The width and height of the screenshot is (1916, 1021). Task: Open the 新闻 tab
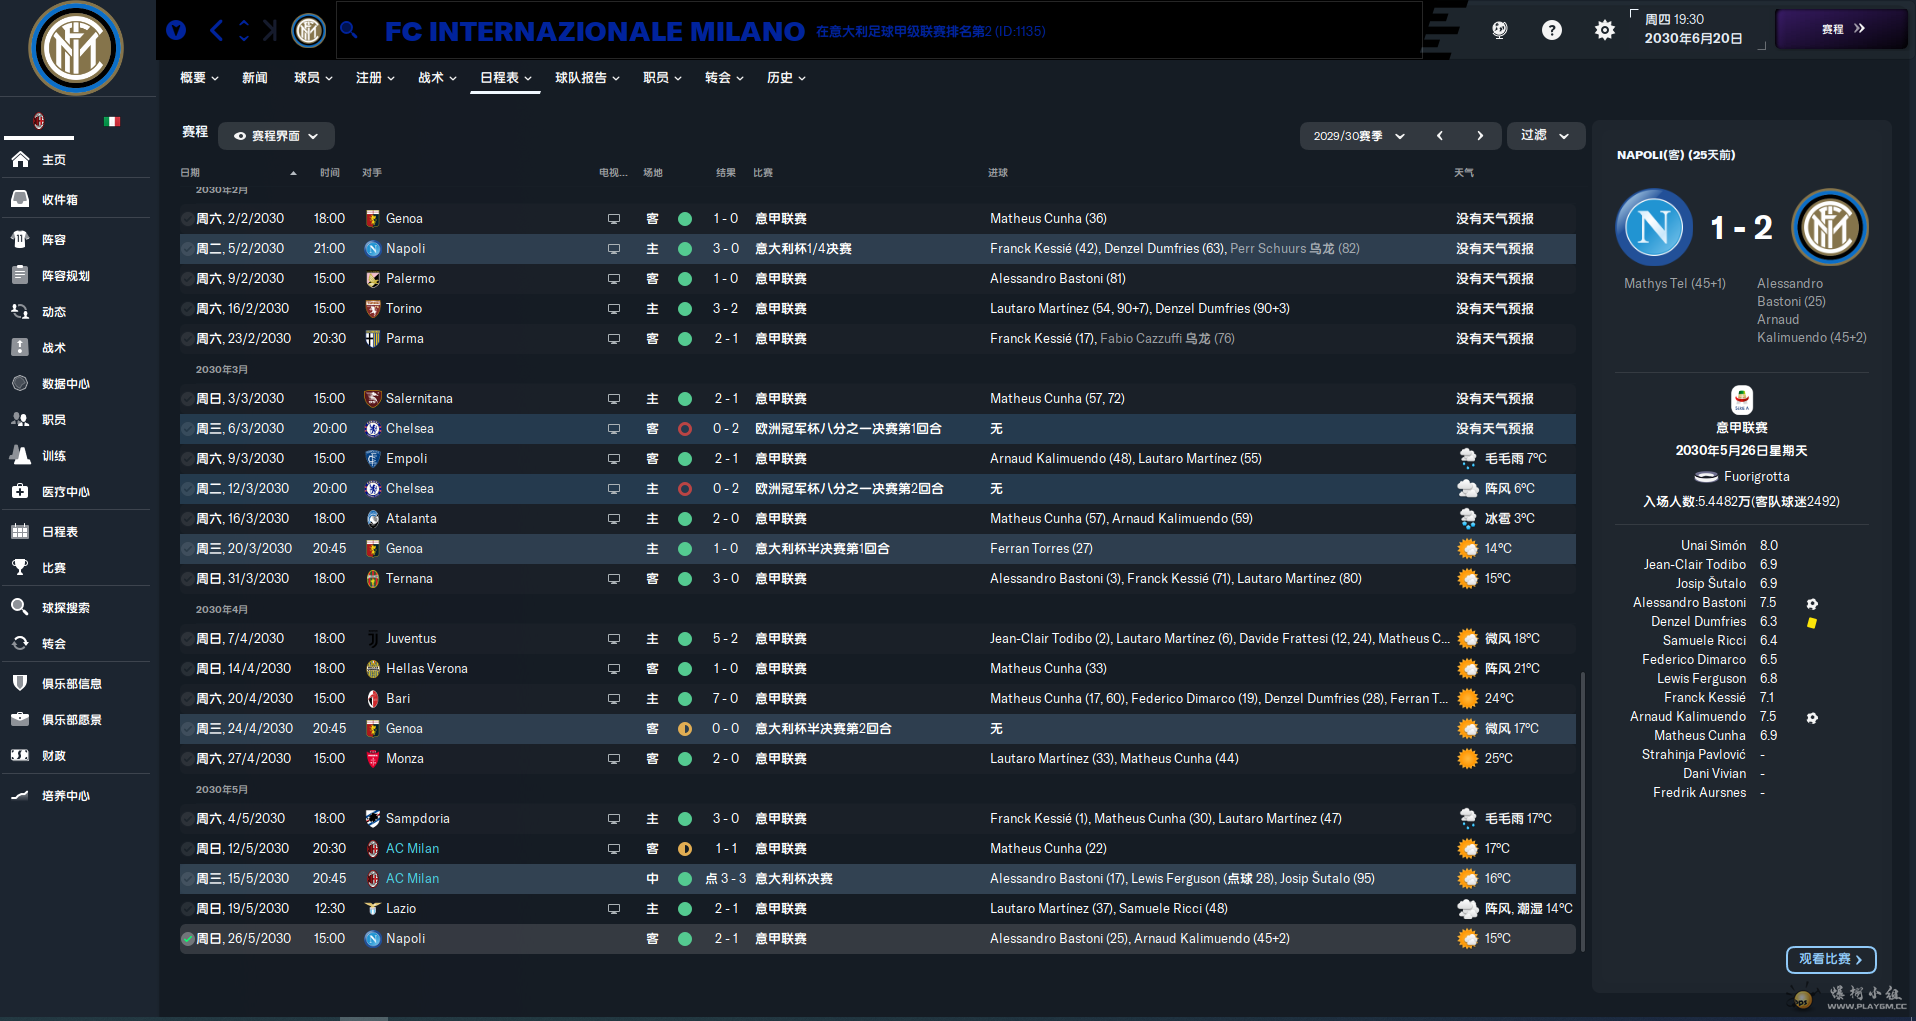point(255,78)
